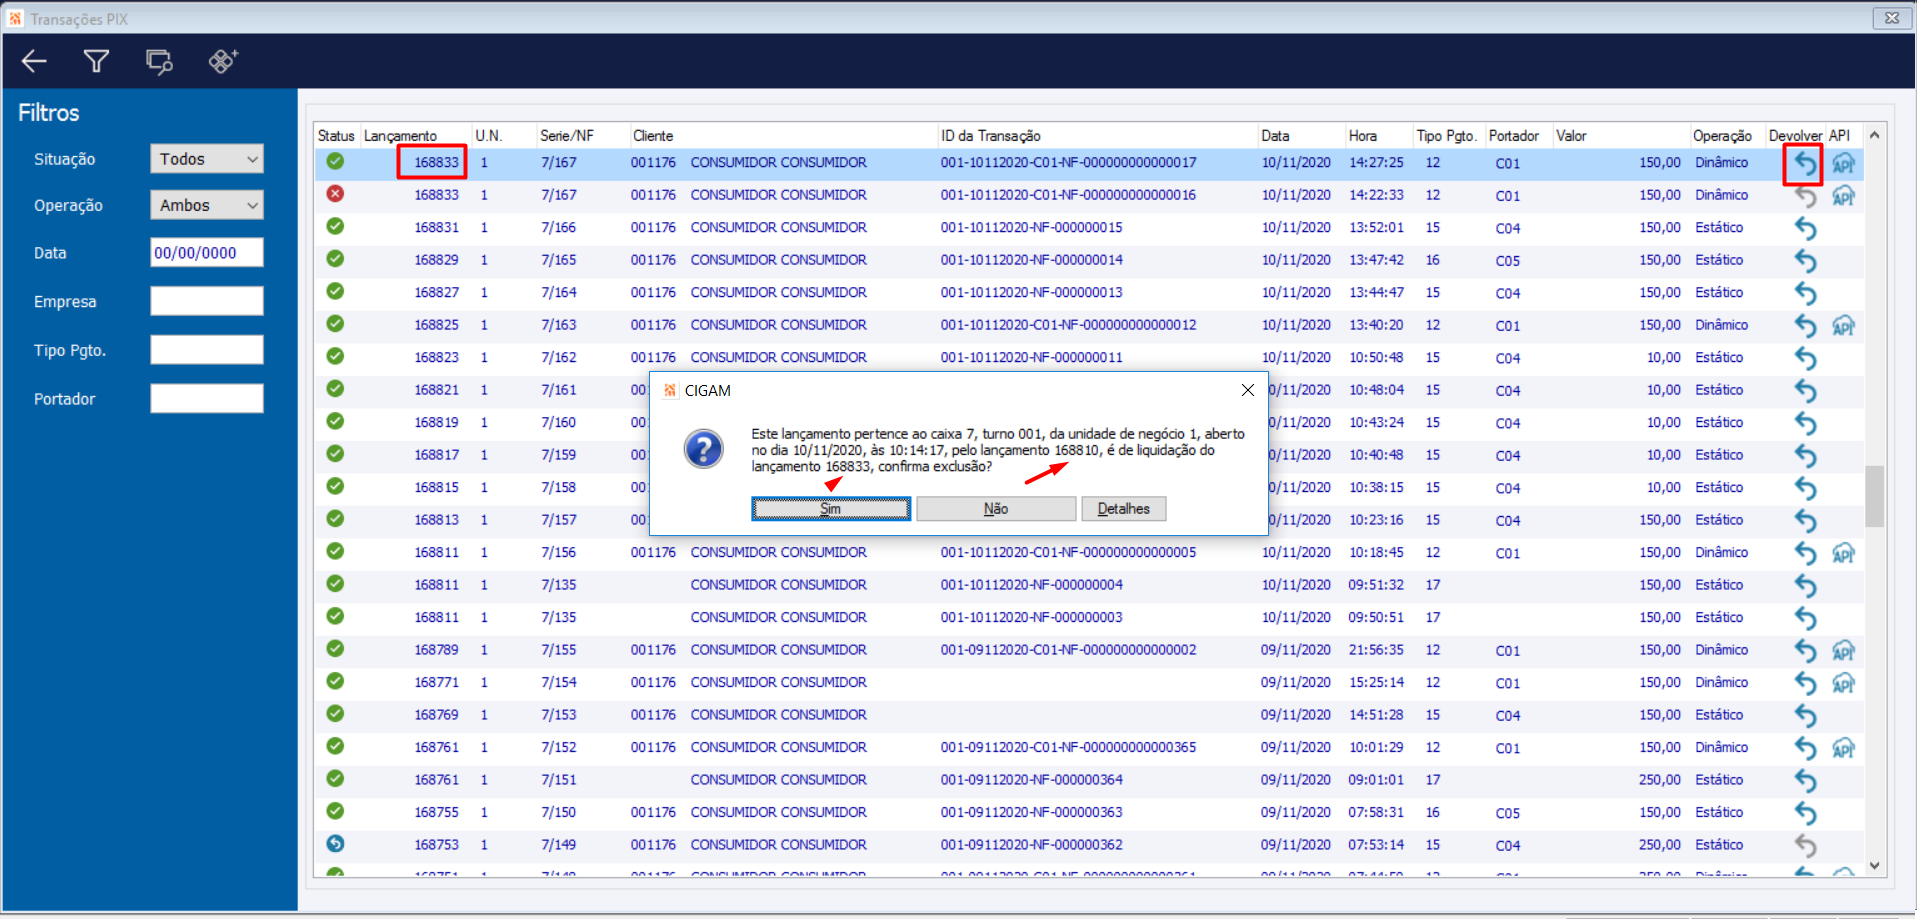The height and width of the screenshot is (919, 1917).
Task: Click the ID da Transação column header
Action: pos(990,136)
